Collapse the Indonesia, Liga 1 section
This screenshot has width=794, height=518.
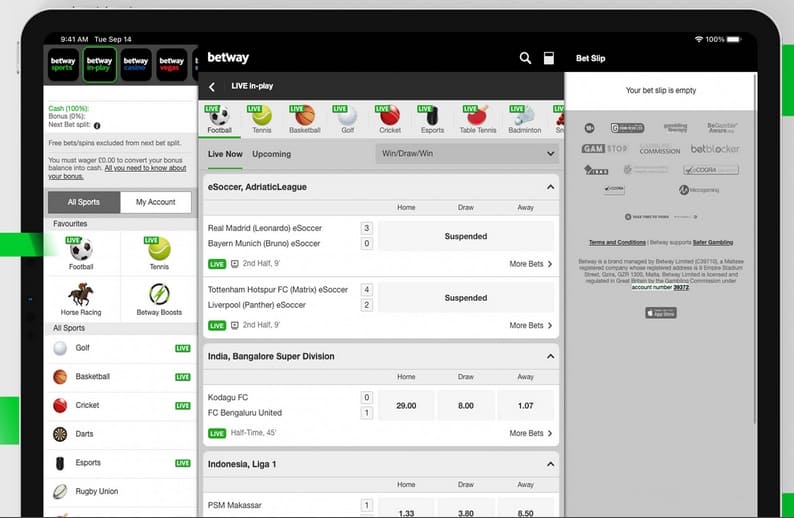point(550,464)
